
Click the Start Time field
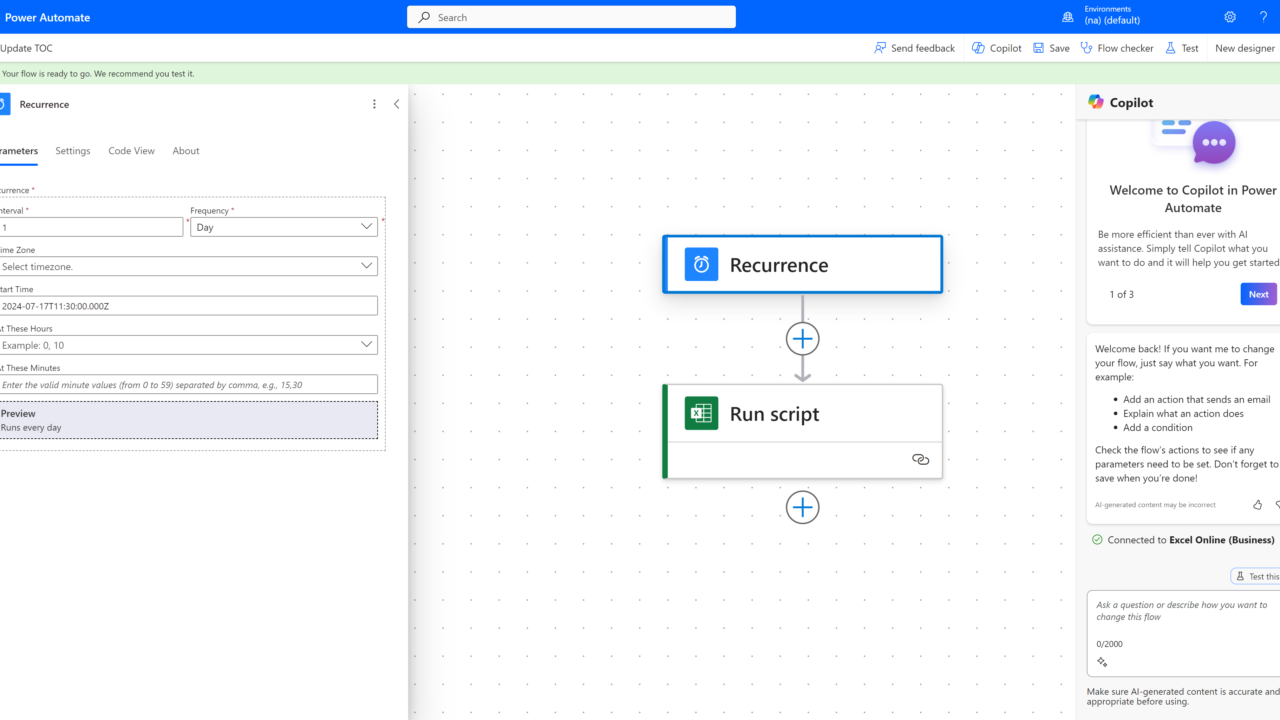tap(188, 306)
